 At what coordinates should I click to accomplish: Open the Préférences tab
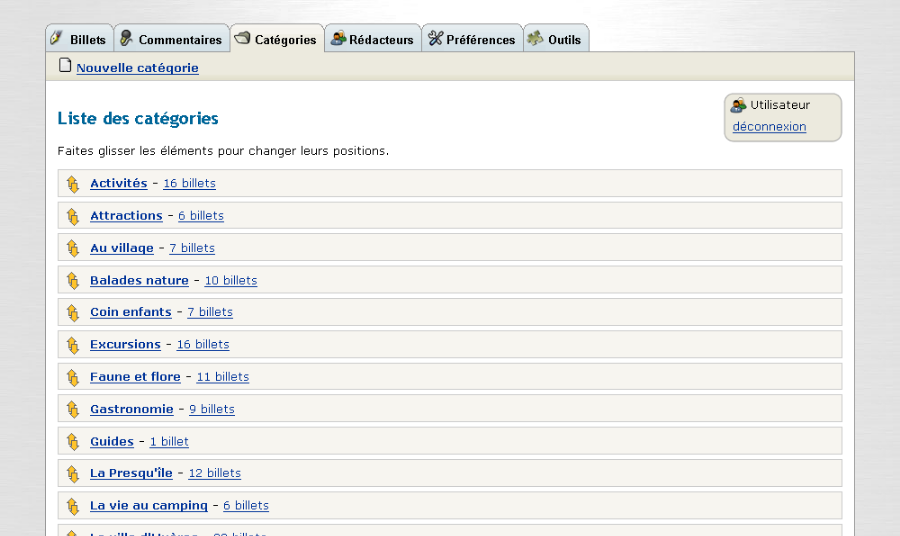coord(472,39)
